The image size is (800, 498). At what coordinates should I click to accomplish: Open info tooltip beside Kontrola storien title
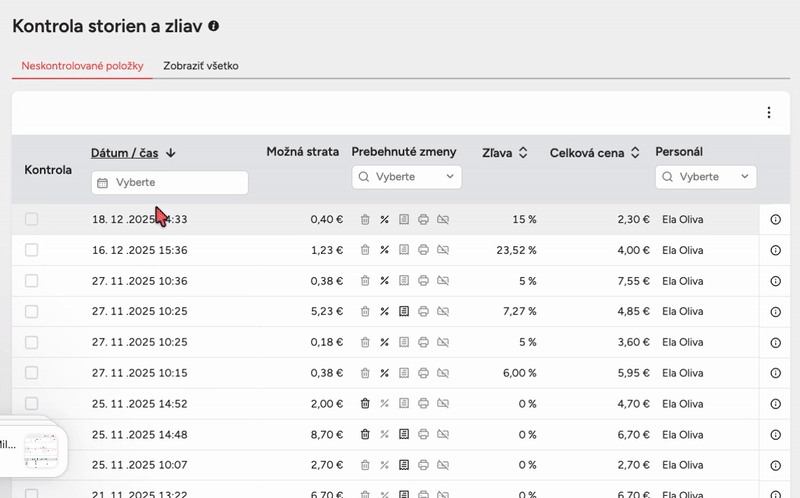(x=214, y=27)
